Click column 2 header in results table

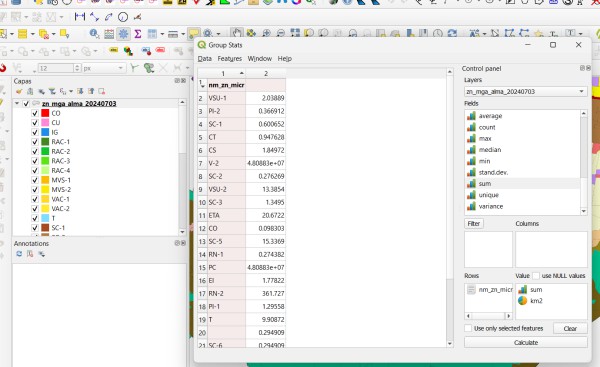pos(266,73)
